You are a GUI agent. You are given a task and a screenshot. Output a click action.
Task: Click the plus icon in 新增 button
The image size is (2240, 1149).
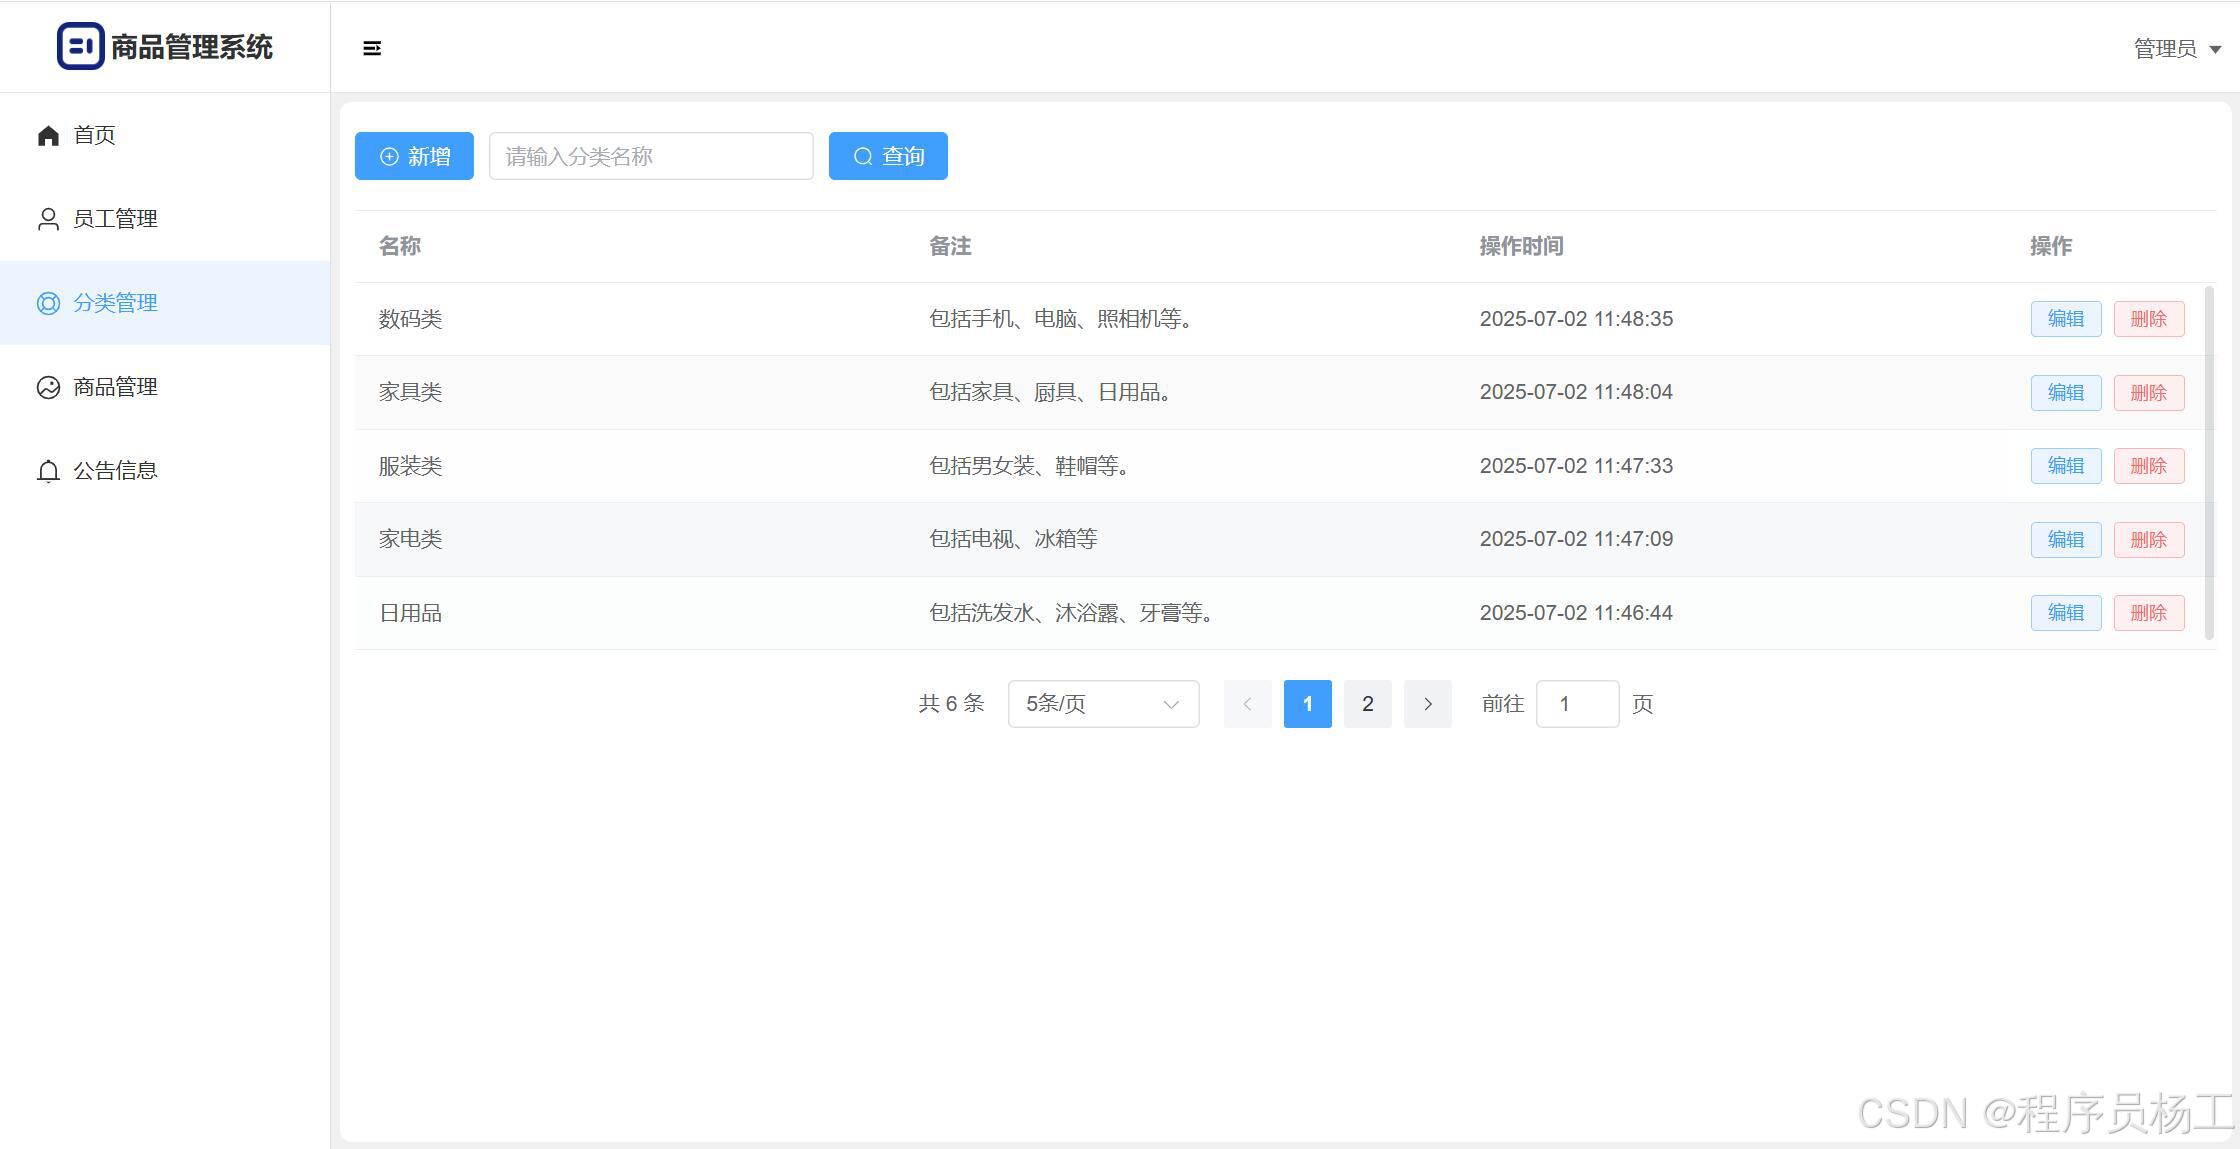click(389, 157)
